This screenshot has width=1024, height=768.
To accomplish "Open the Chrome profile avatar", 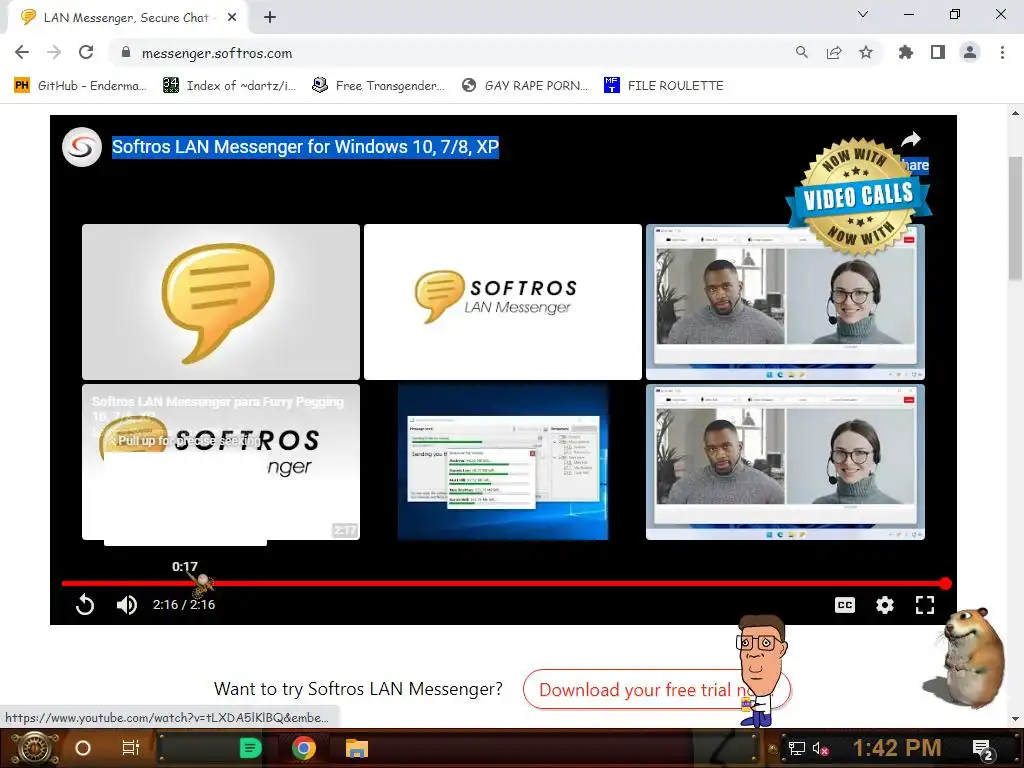I will coord(970,53).
